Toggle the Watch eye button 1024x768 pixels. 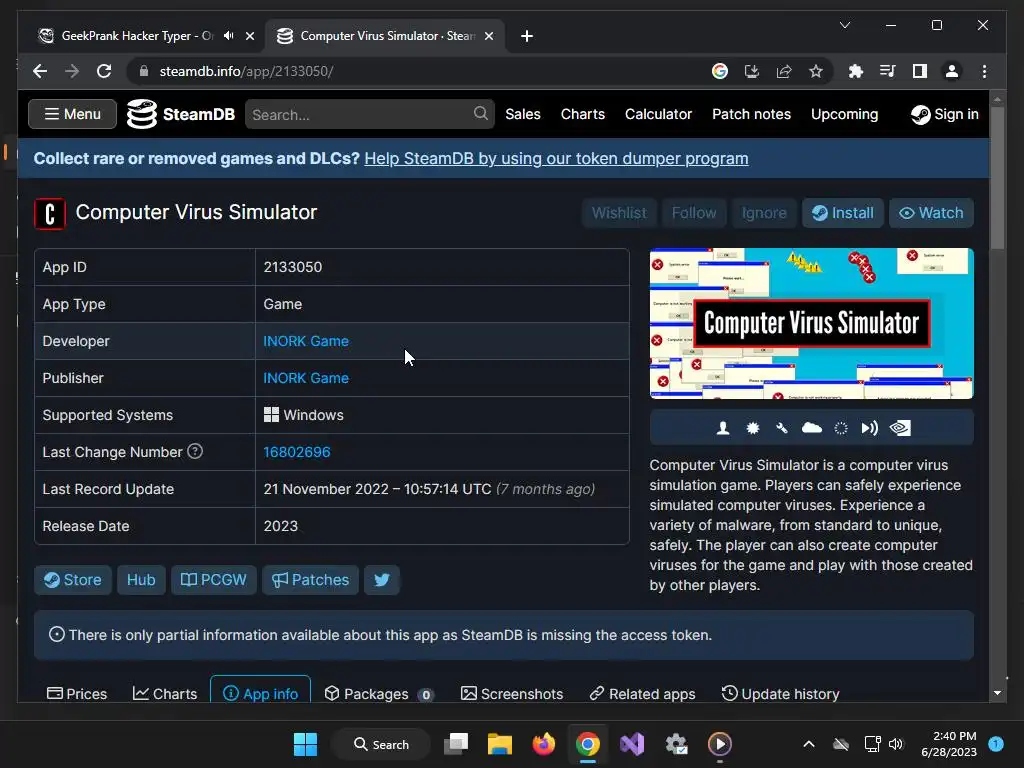point(931,213)
